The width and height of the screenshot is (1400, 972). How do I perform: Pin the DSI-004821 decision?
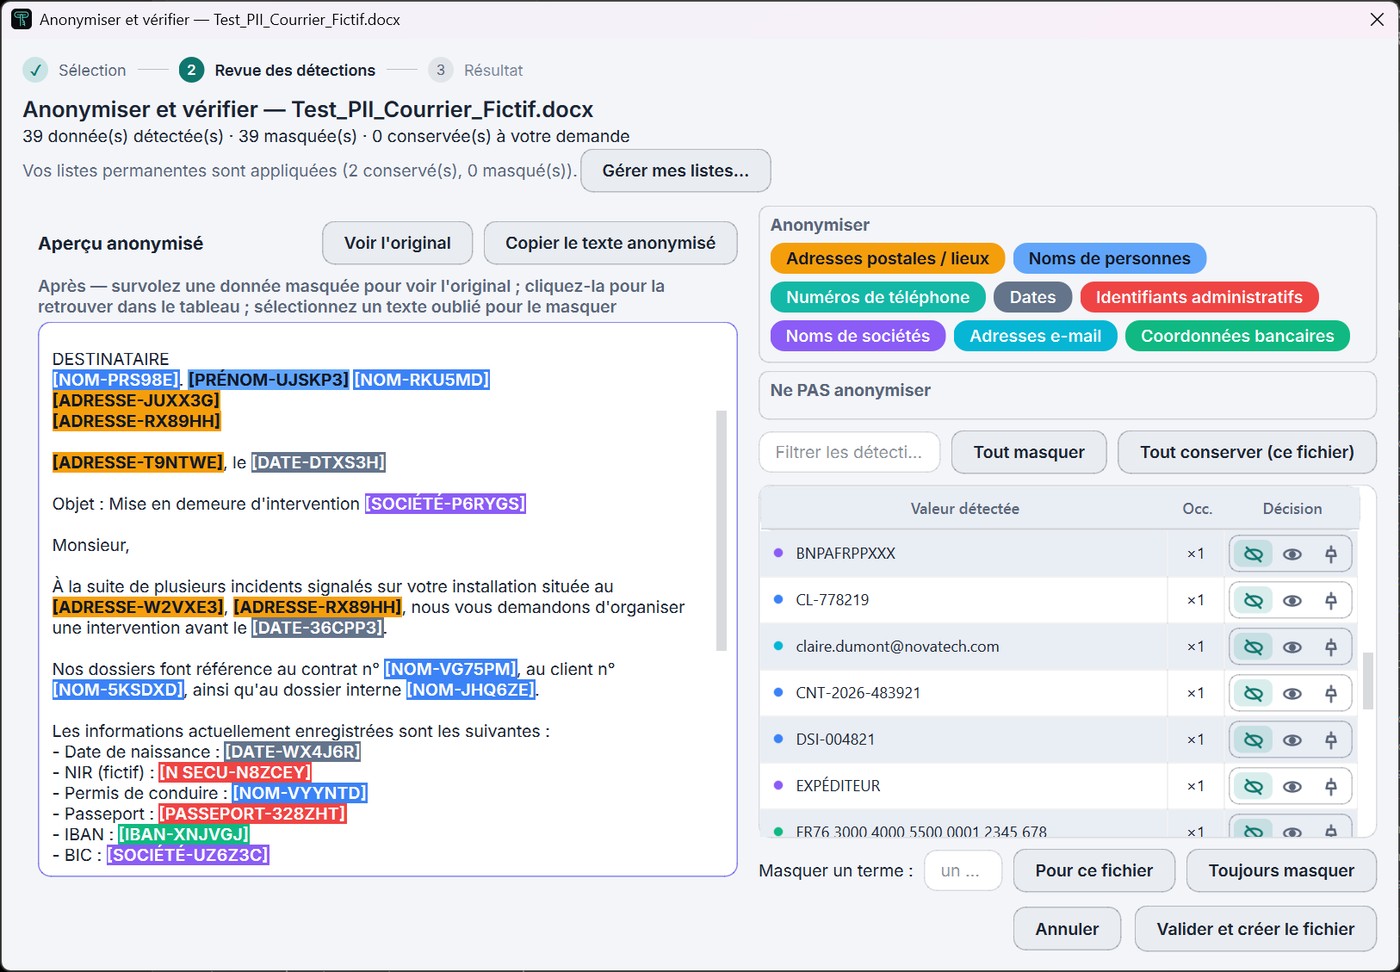tap(1331, 740)
